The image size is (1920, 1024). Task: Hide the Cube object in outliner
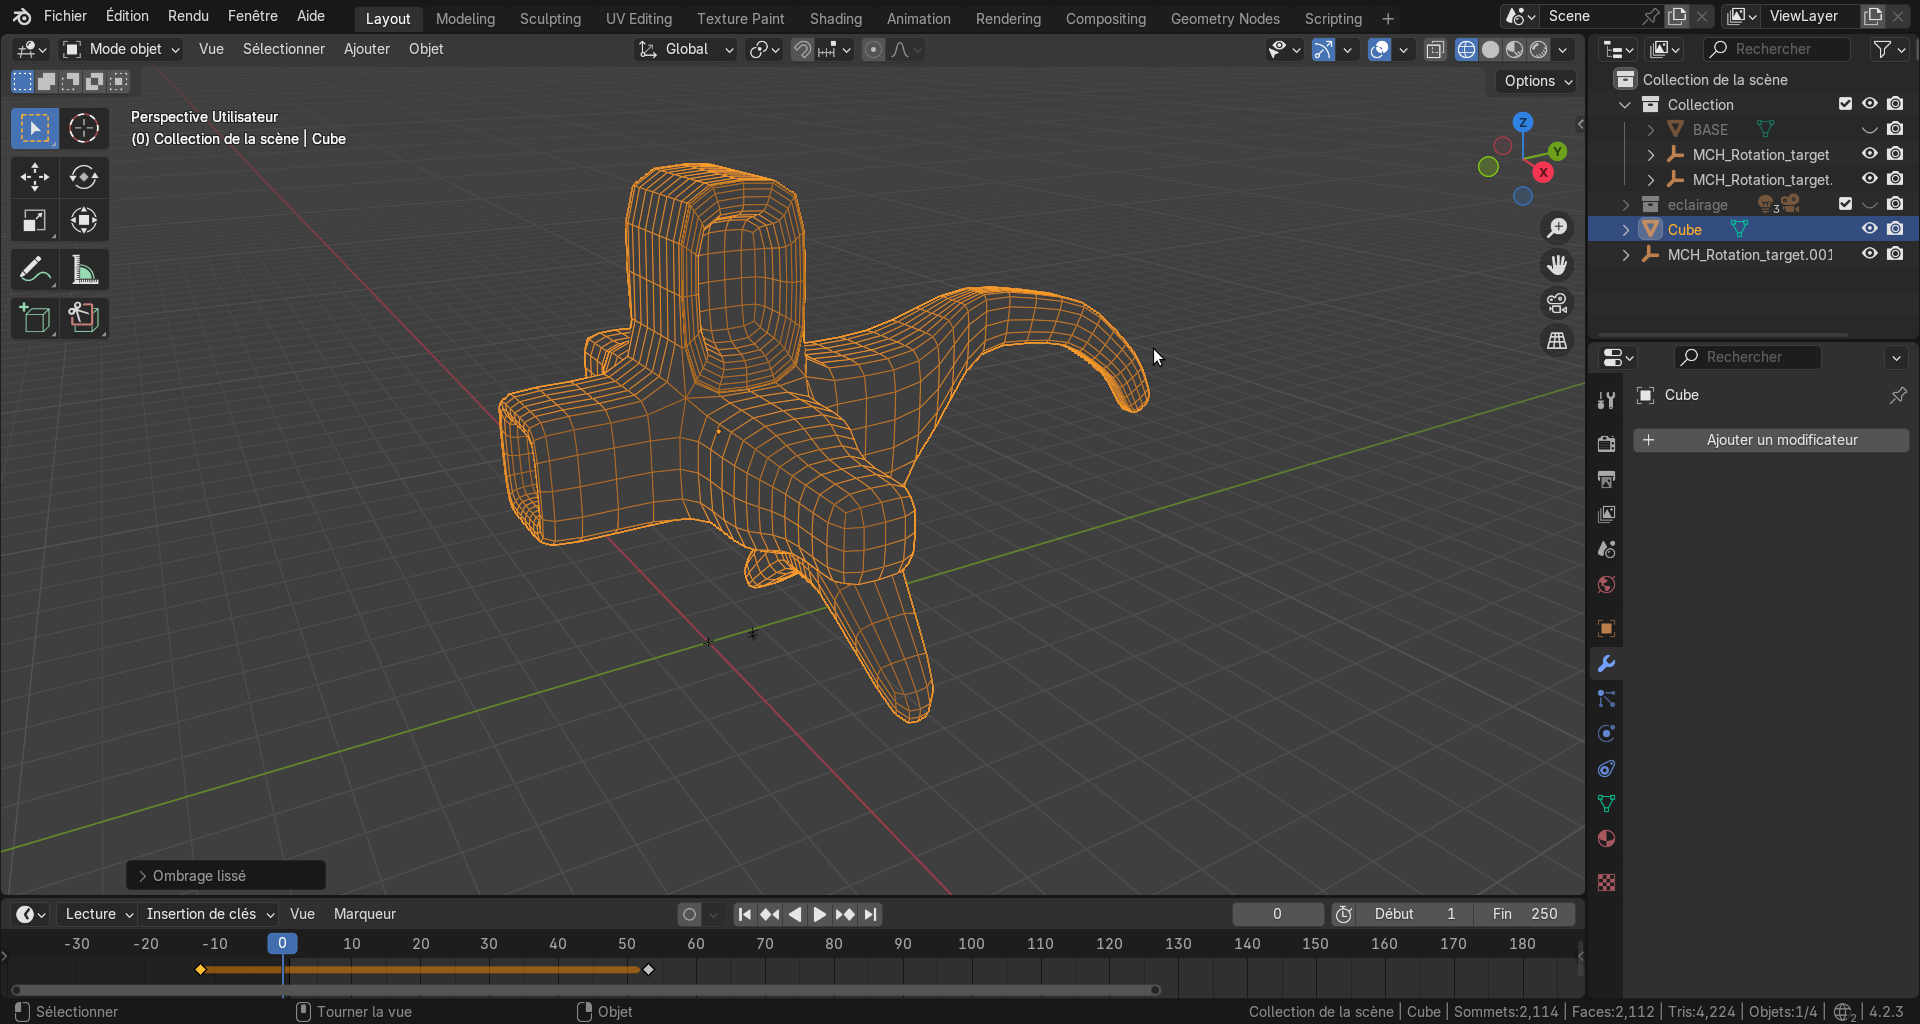[1869, 229]
